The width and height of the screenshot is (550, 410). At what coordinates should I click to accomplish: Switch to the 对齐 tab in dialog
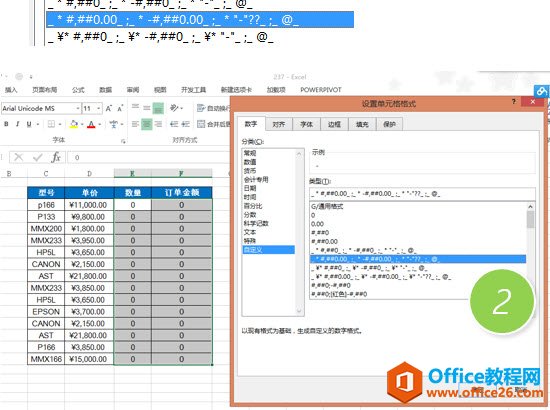click(x=279, y=124)
